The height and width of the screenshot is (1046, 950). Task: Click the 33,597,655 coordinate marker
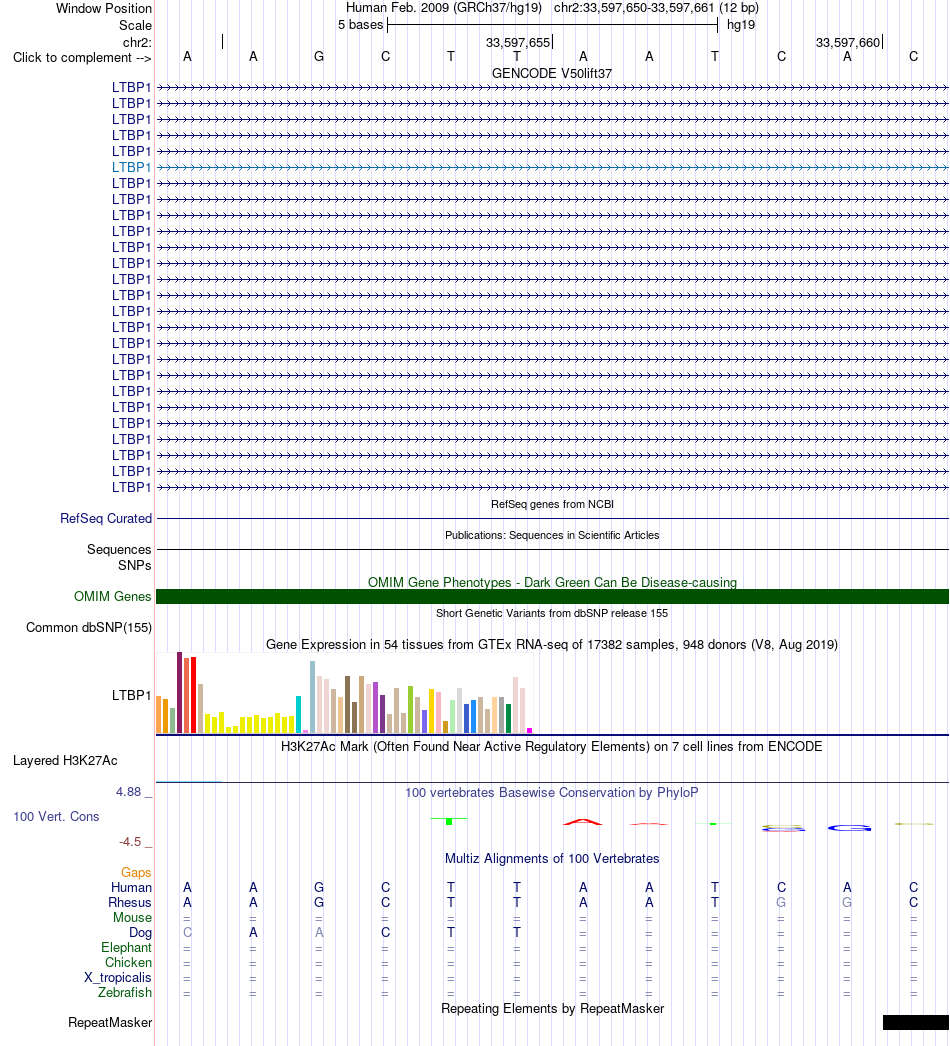(518, 43)
